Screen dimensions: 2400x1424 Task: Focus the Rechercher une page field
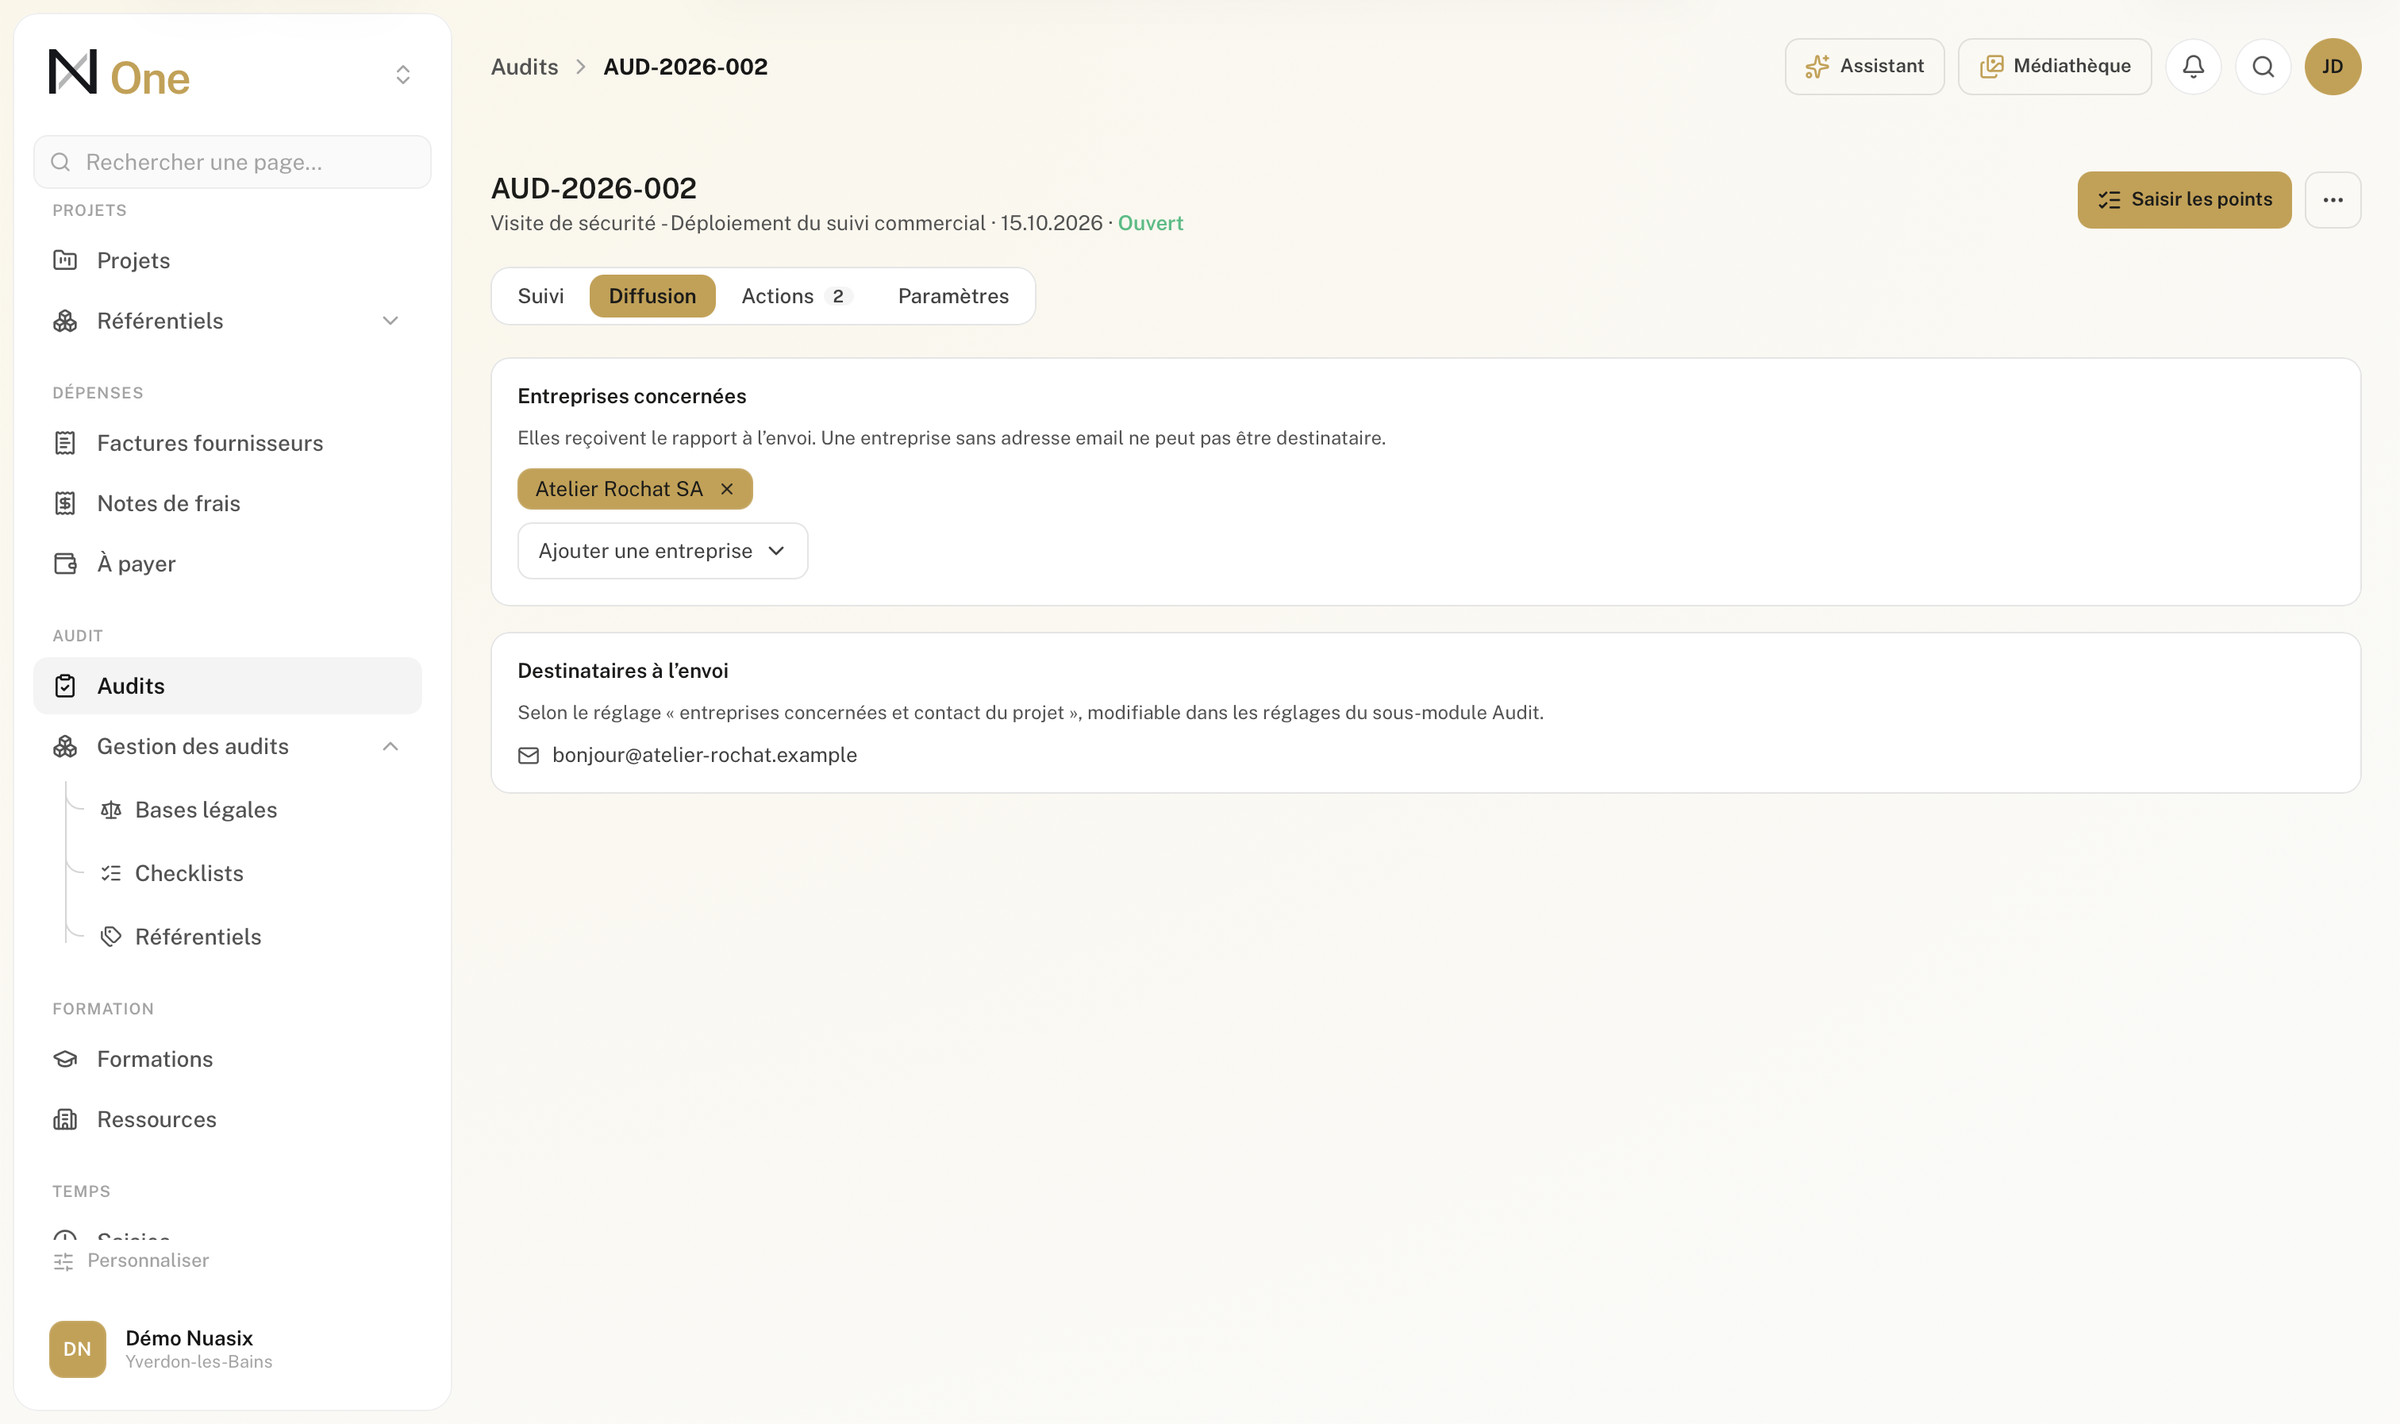point(232,162)
